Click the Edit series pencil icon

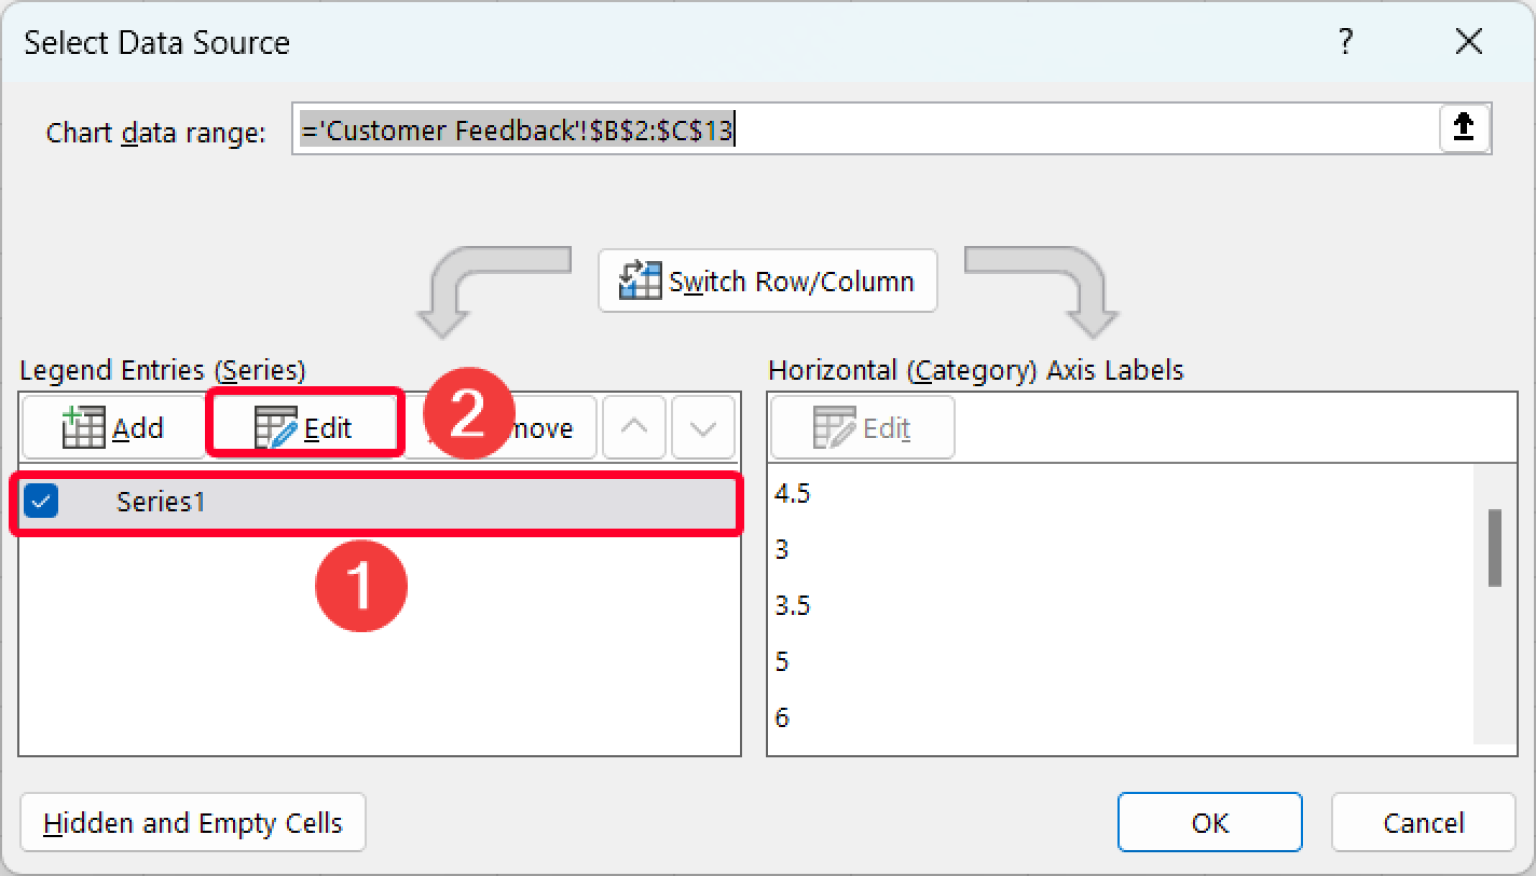(x=277, y=426)
